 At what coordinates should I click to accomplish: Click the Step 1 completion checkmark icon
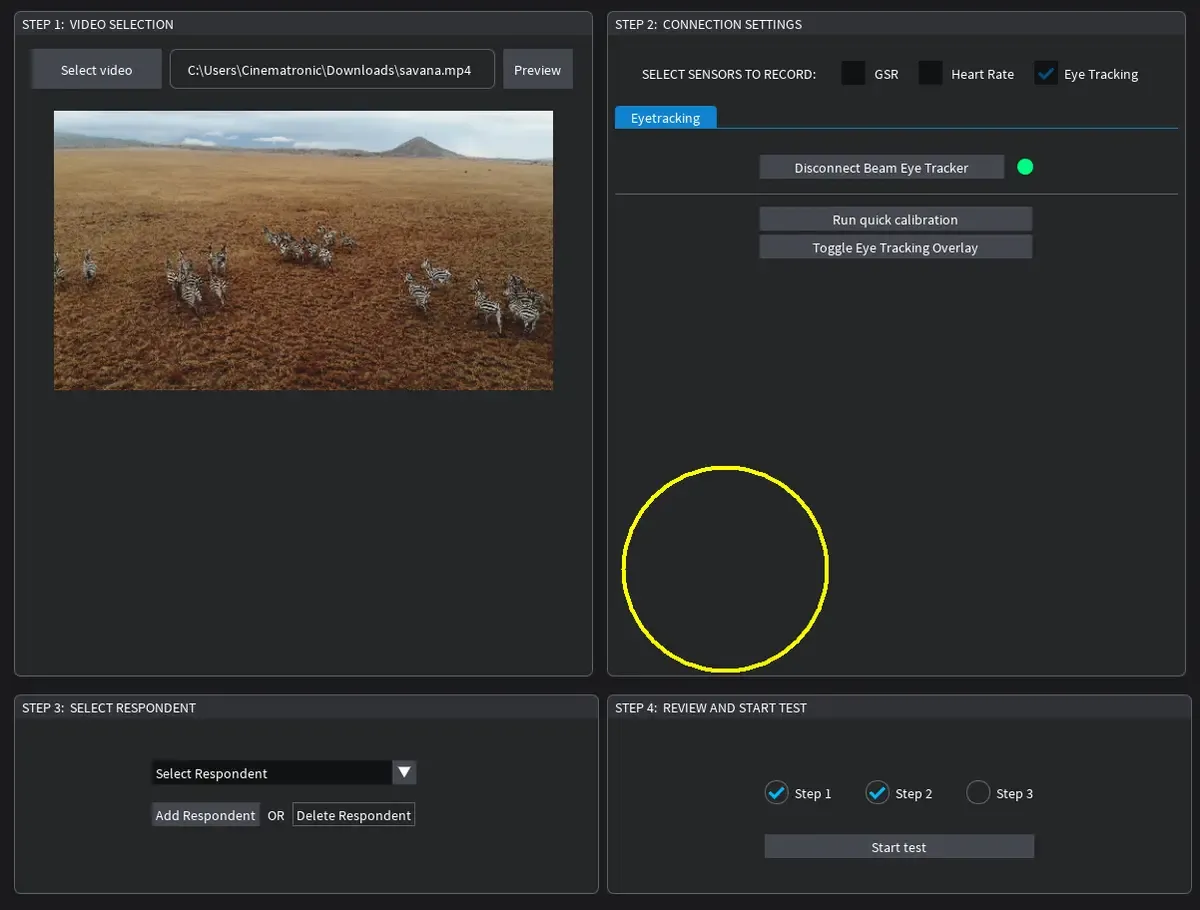pos(777,792)
